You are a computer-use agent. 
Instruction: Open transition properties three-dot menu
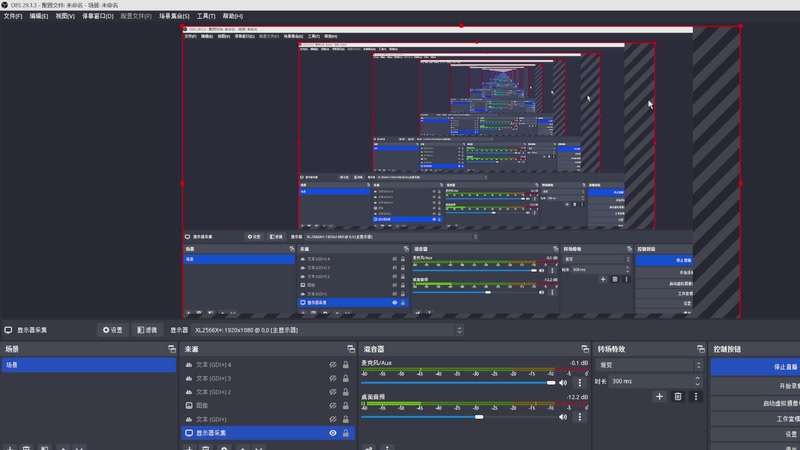pos(696,396)
